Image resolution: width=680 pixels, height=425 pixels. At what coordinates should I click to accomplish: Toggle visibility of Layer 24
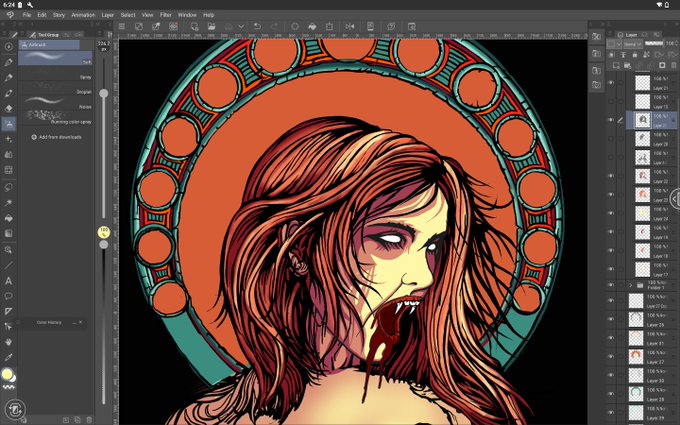point(611,213)
